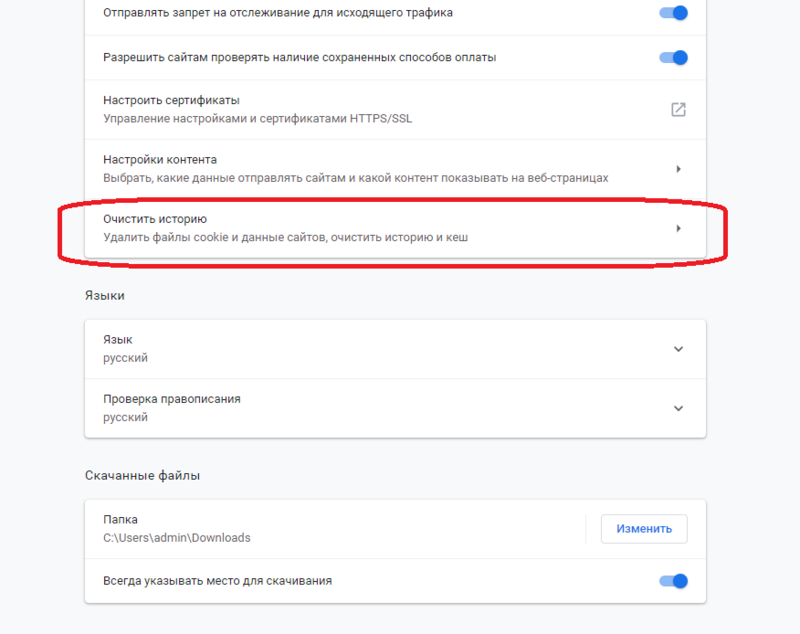800x634 pixels.
Task: Expand the Язык language chevron
Action: coord(678,349)
